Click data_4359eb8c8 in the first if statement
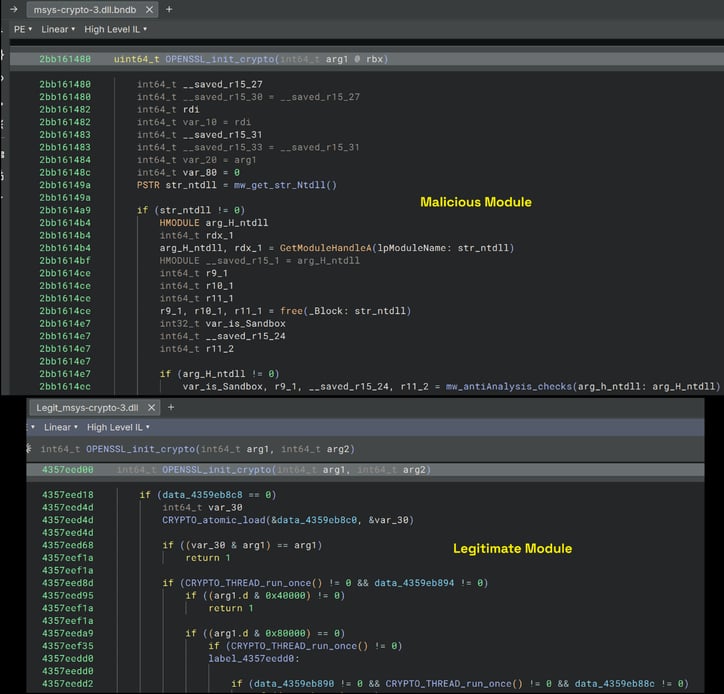724x694 pixels. point(202,495)
